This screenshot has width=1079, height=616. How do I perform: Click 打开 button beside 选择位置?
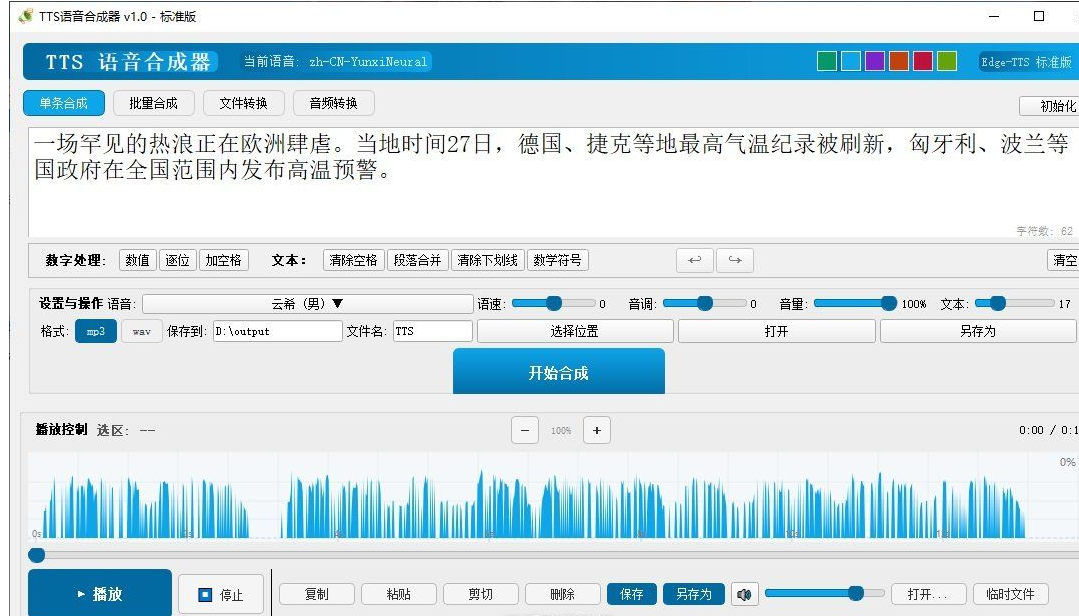pos(776,331)
